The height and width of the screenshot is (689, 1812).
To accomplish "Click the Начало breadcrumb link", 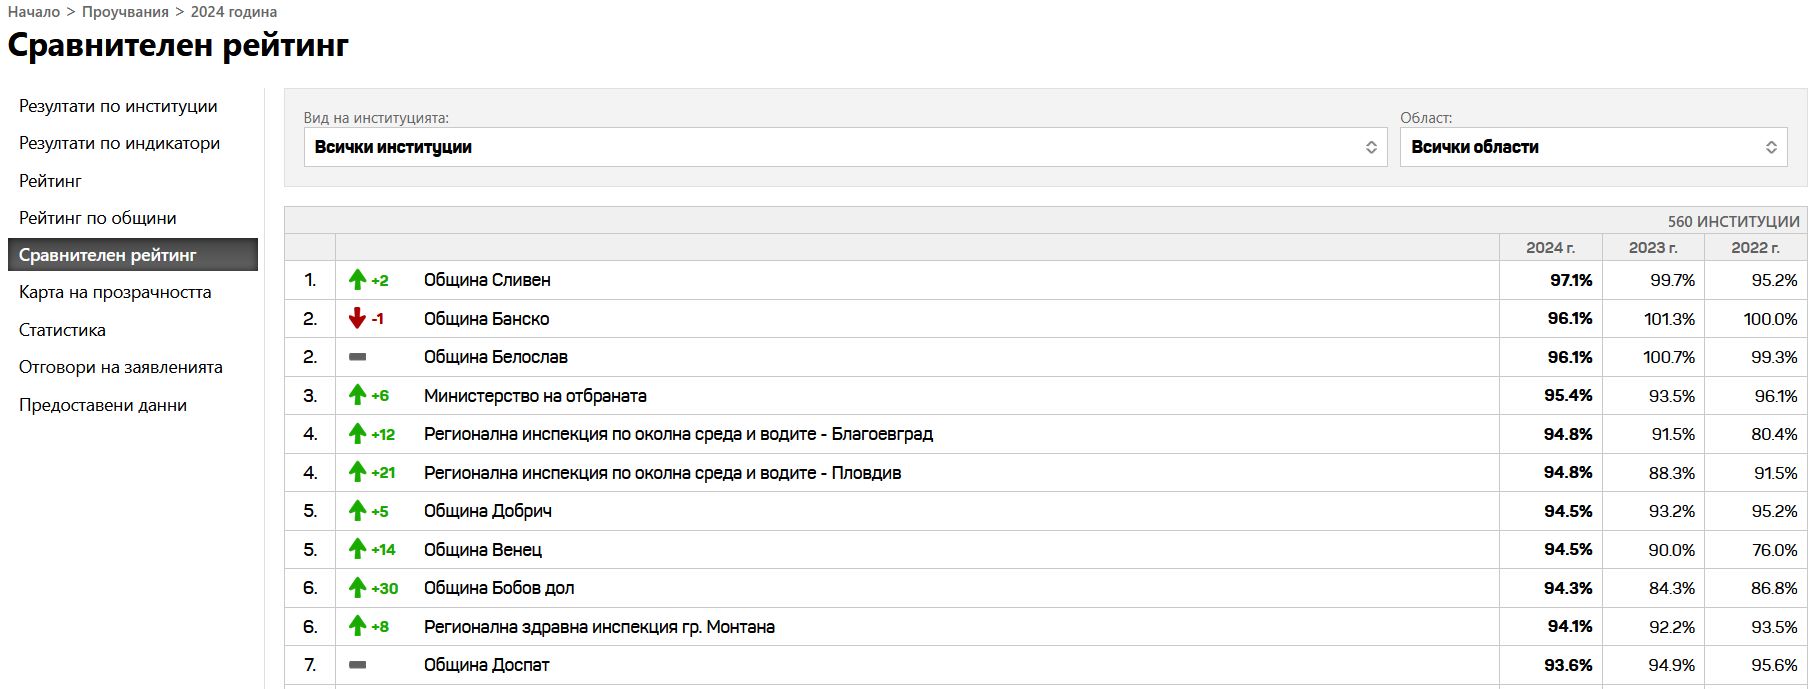I will (34, 12).
